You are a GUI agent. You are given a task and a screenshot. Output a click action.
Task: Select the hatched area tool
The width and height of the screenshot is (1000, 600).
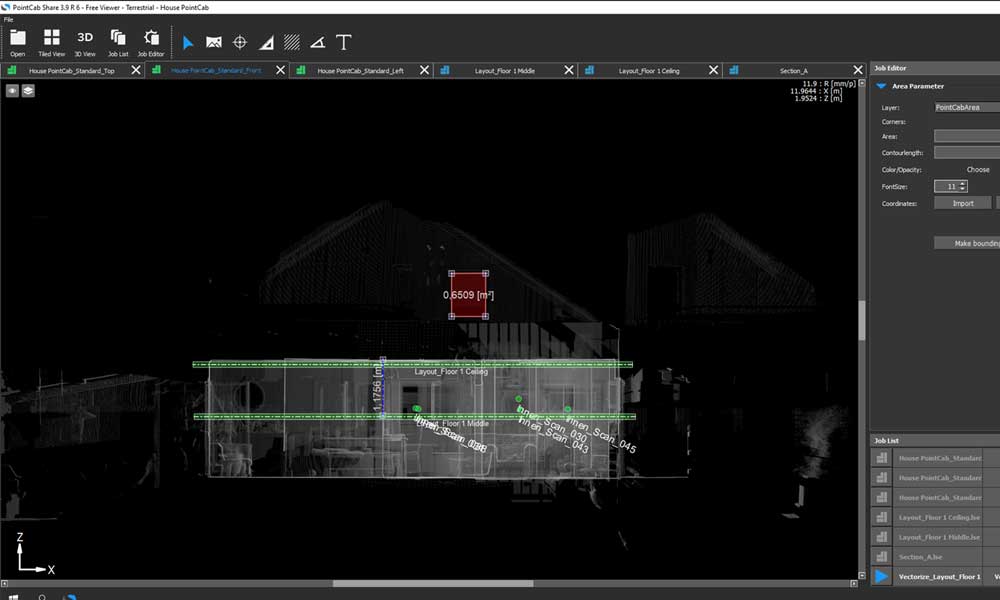[x=292, y=43]
